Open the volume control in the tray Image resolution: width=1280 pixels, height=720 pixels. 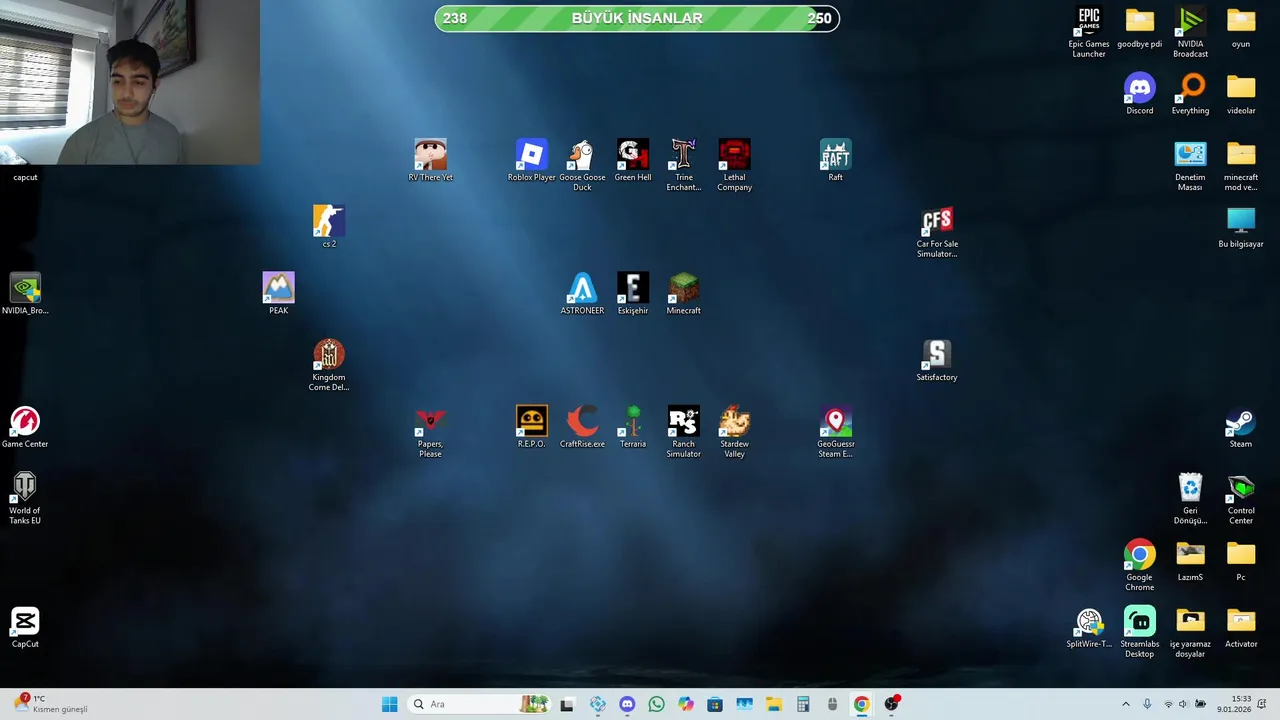tap(1183, 704)
